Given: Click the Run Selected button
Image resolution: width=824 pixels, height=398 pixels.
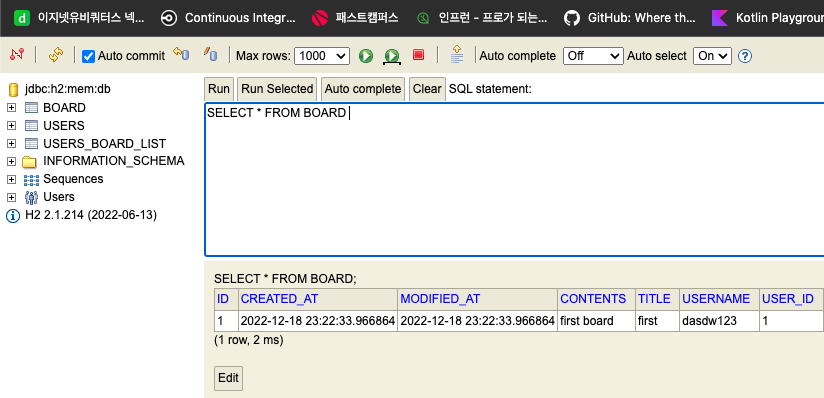Looking at the screenshot, I should 277,89.
